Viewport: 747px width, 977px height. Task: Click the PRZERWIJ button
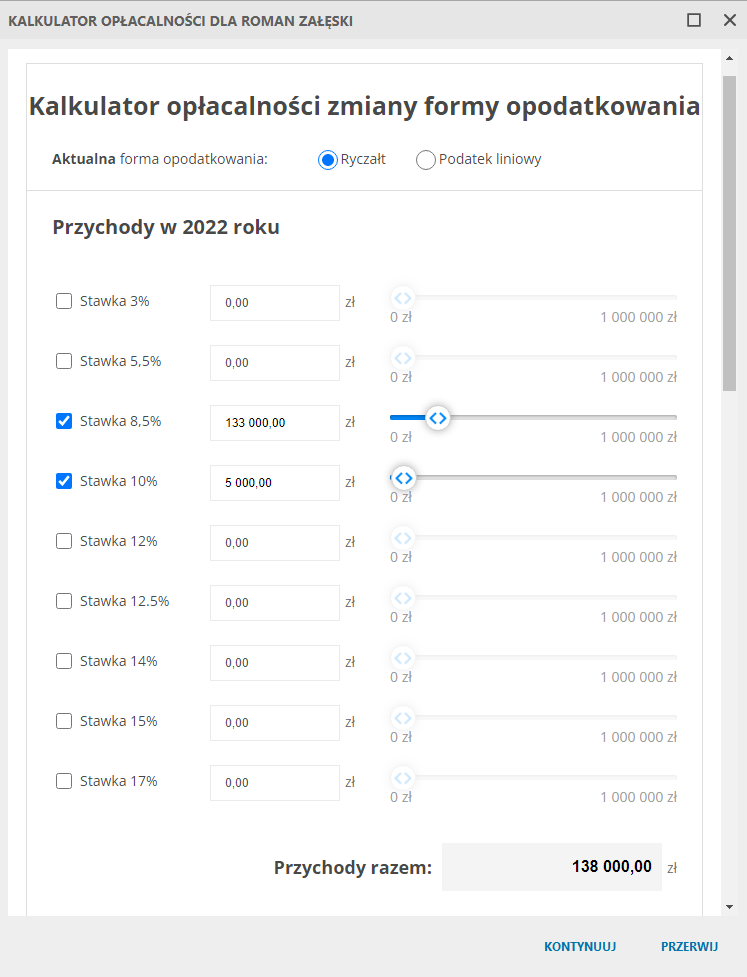(x=689, y=946)
